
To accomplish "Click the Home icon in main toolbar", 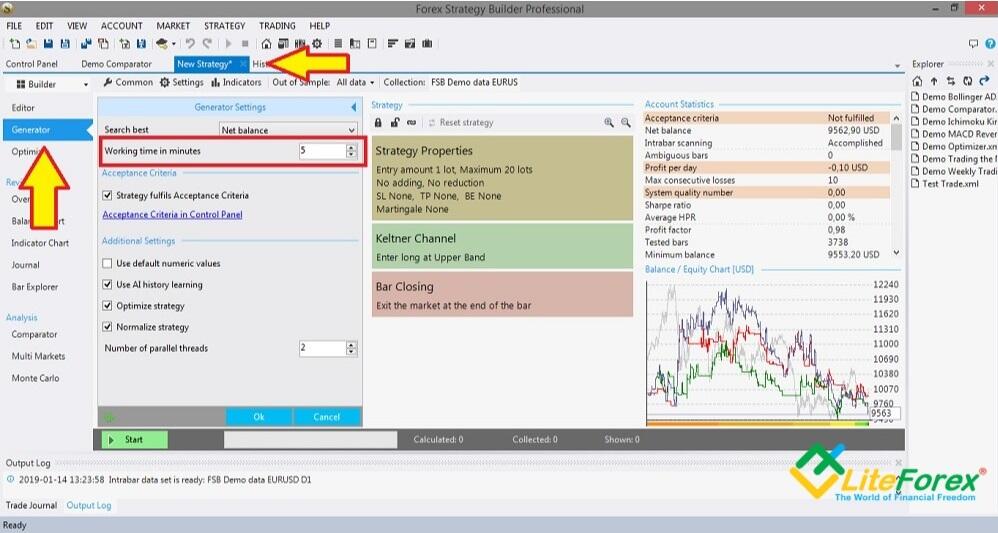I will (266, 44).
